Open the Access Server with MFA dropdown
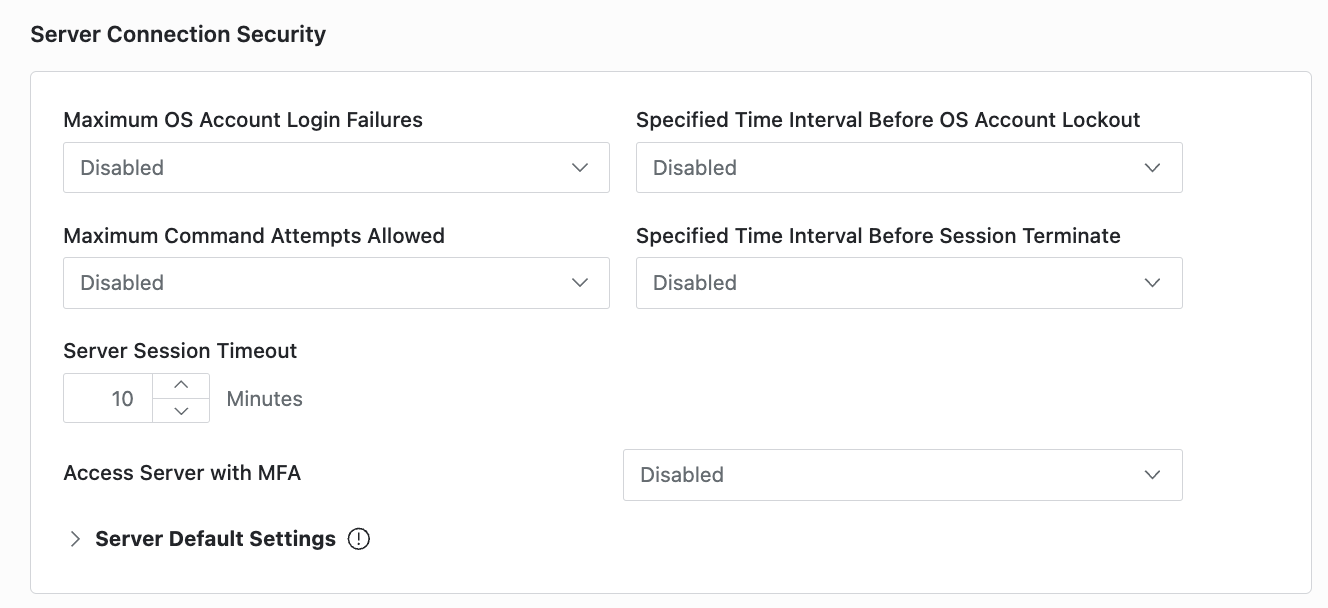The height and width of the screenshot is (608, 1328). pos(902,475)
